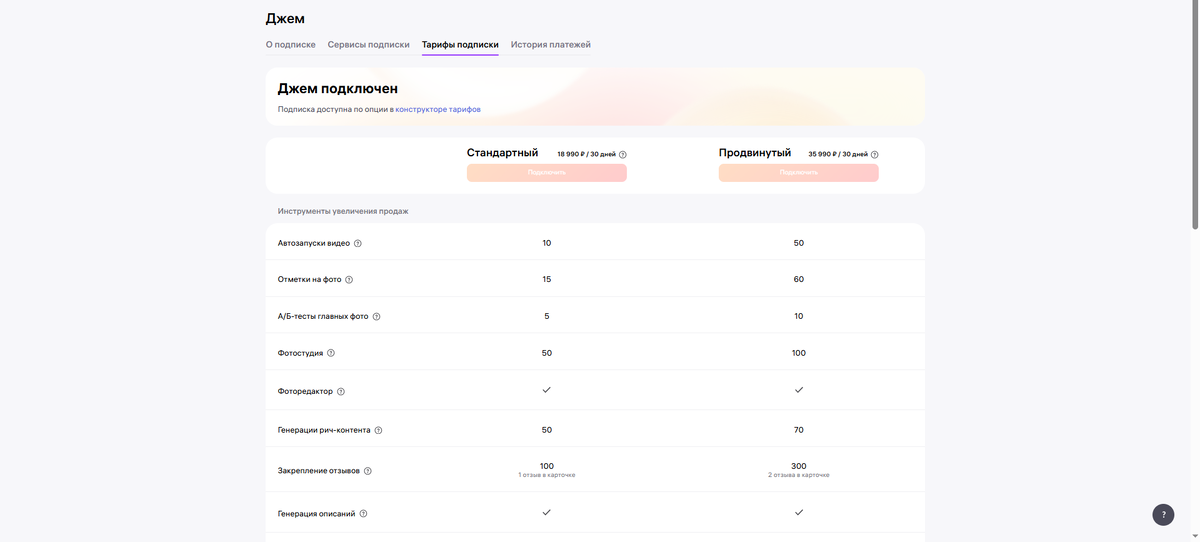
Task: Click the Закрепление отзывов row label
Action: click(319, 471)
